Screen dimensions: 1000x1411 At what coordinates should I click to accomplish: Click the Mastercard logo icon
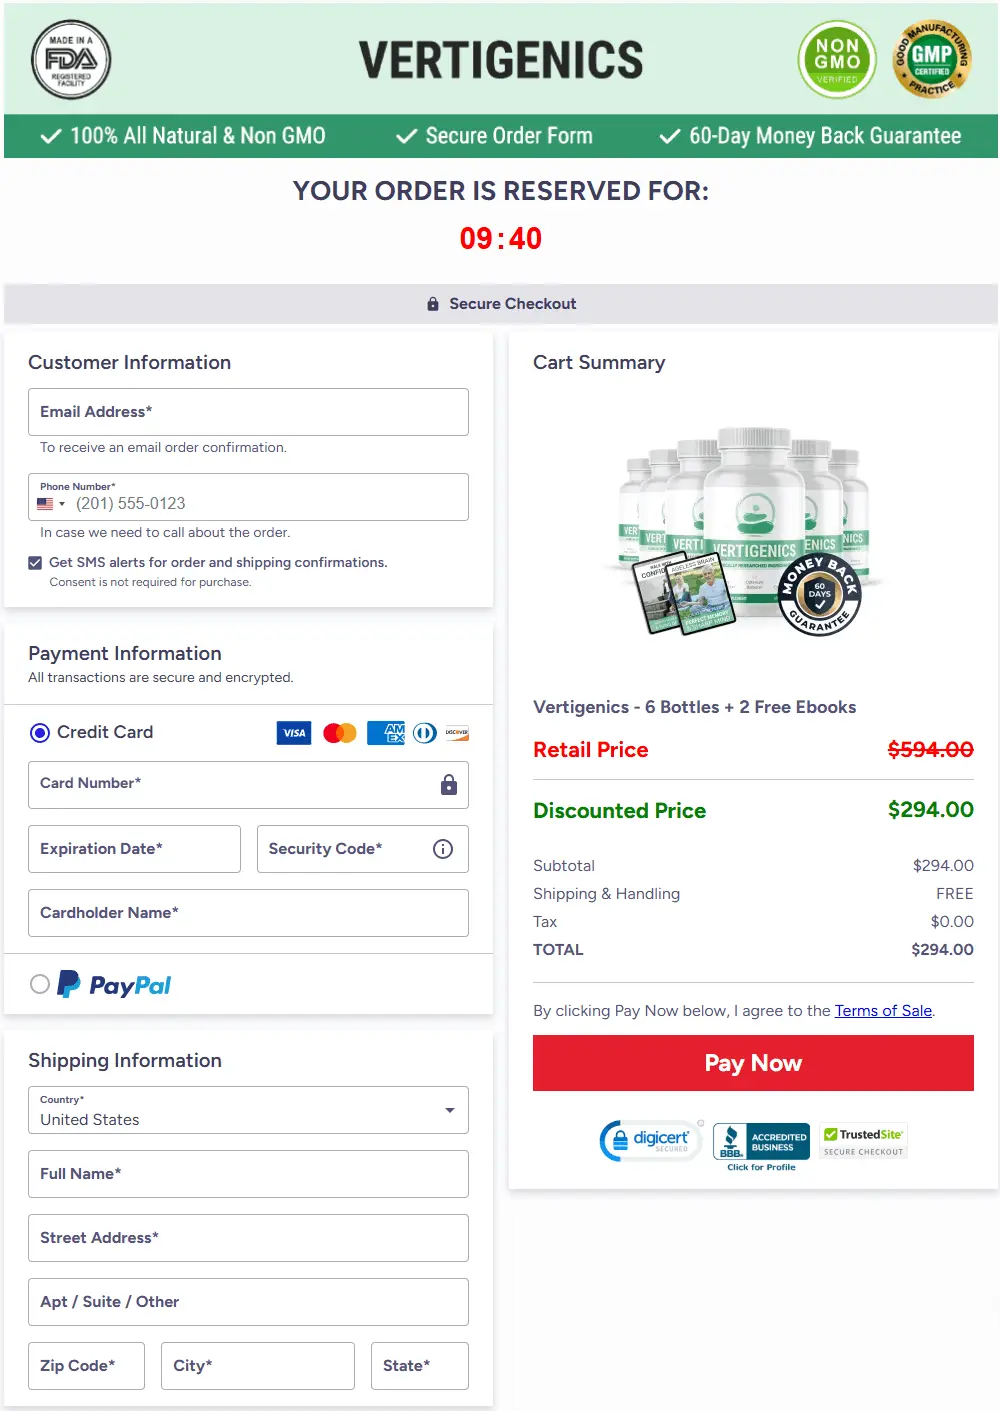tap(340, 733)
